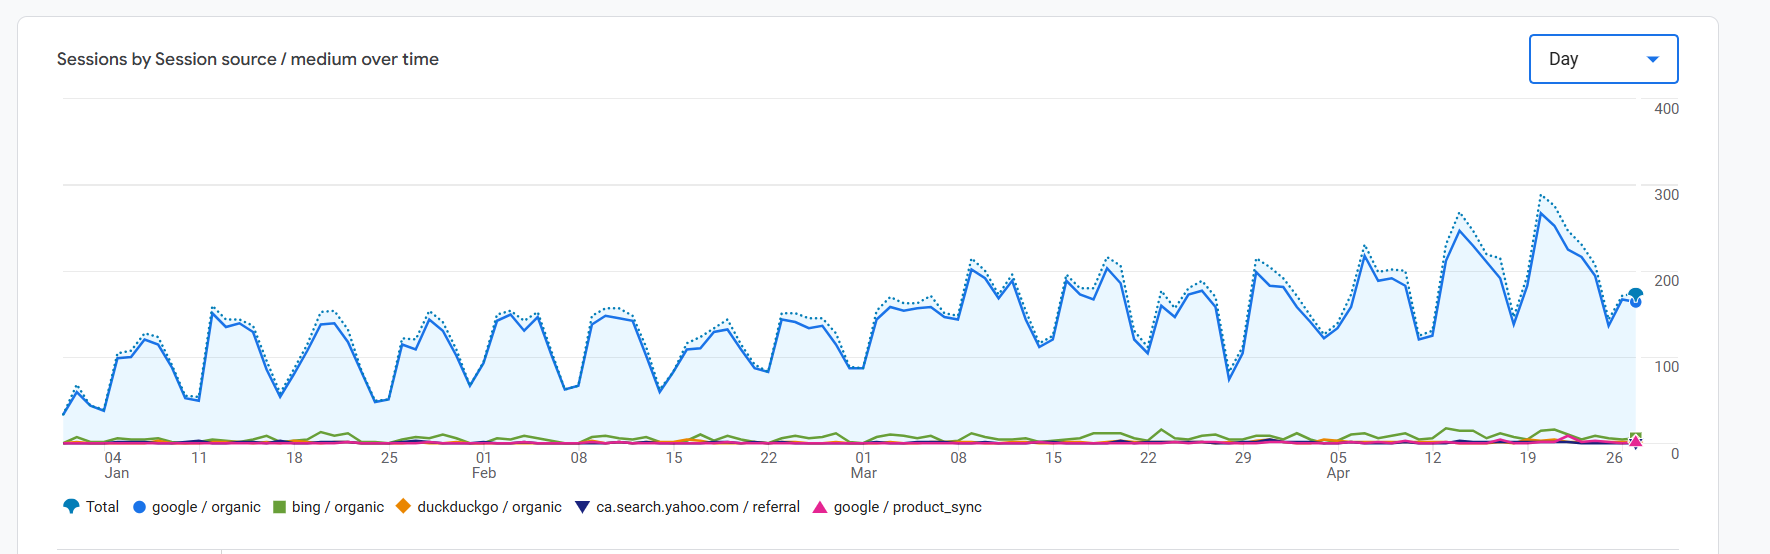Viewport: 1770px width, 554px height.
Task: Toggle the Total series legend label
Action: click(102, 507)
